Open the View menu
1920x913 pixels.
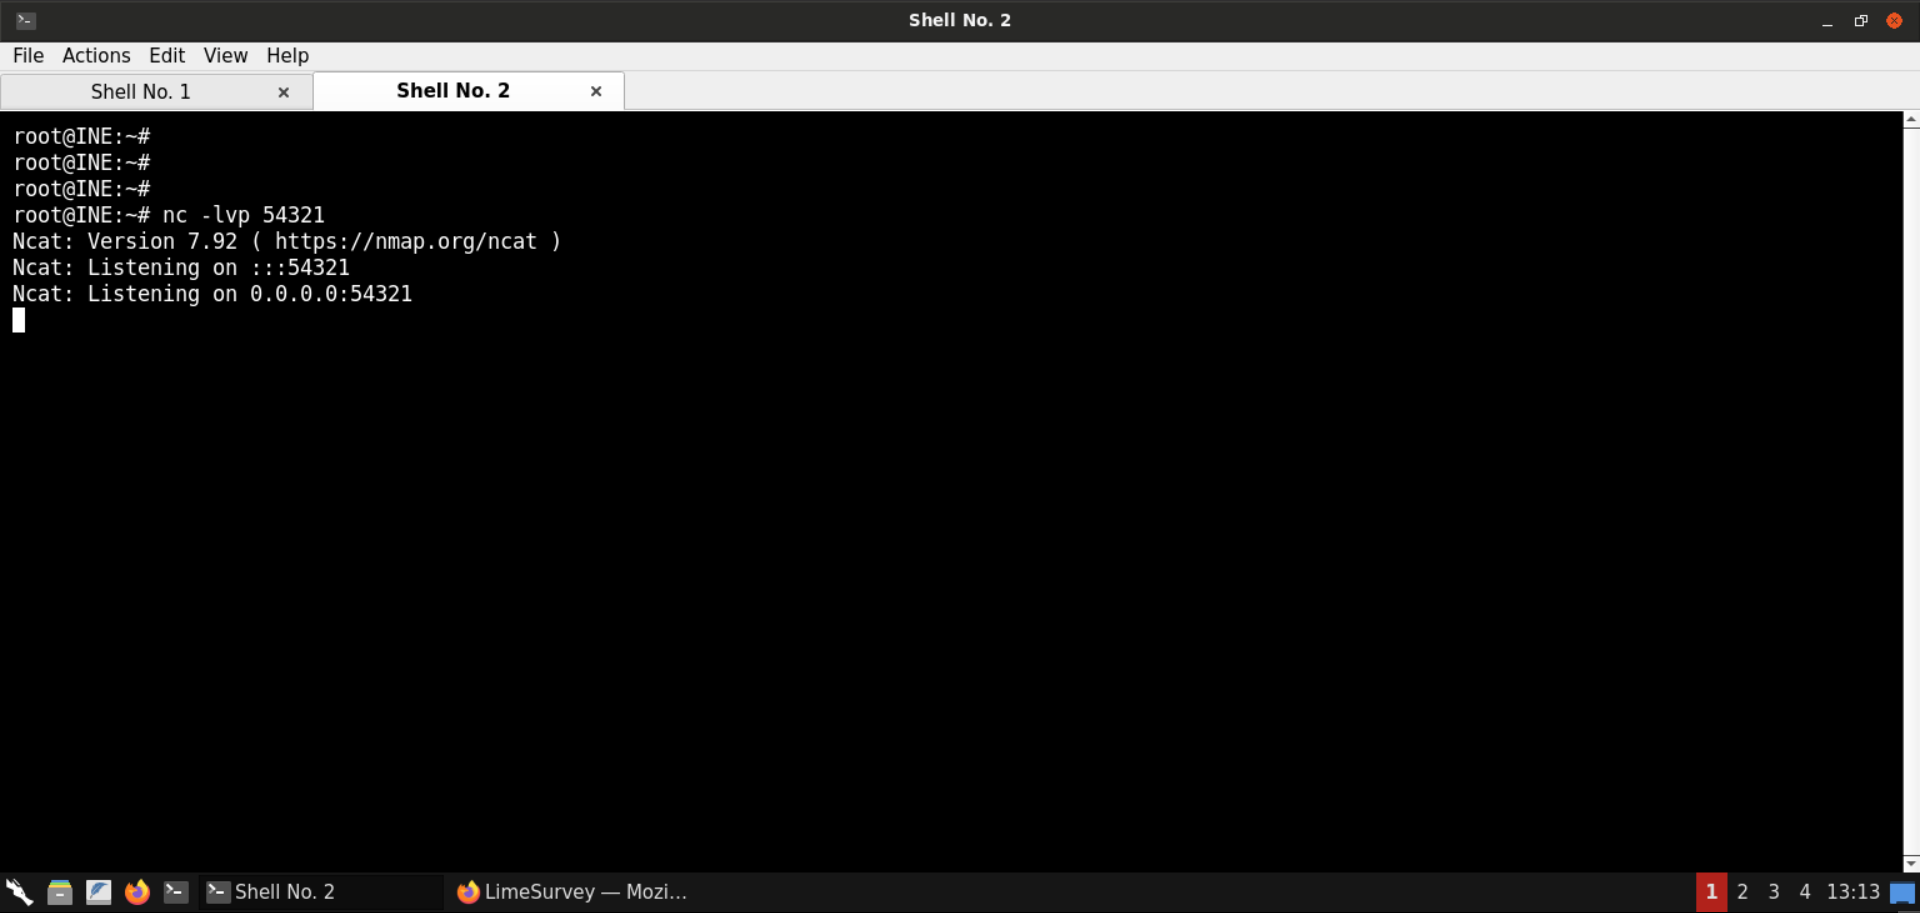[x=225, y=56]
